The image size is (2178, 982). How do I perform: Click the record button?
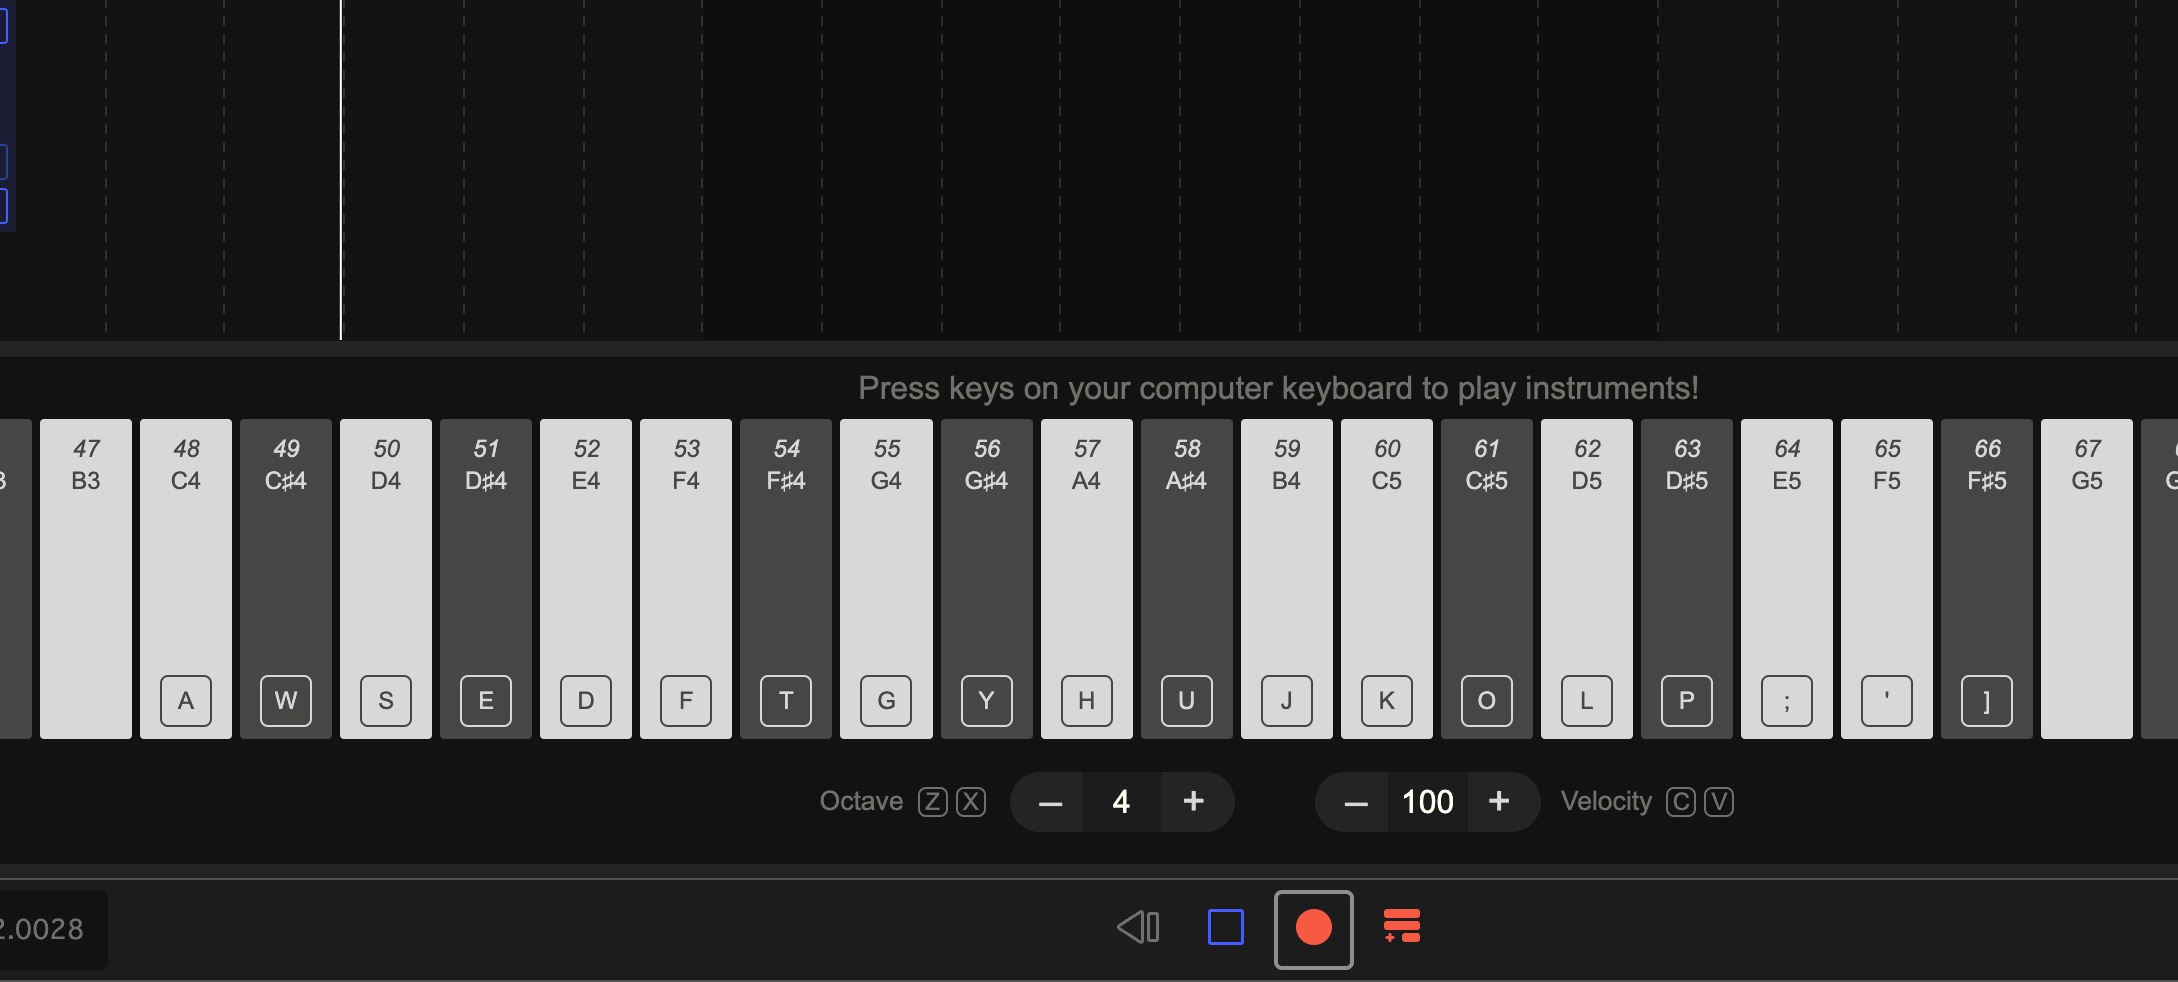[x=1313, y=929]
